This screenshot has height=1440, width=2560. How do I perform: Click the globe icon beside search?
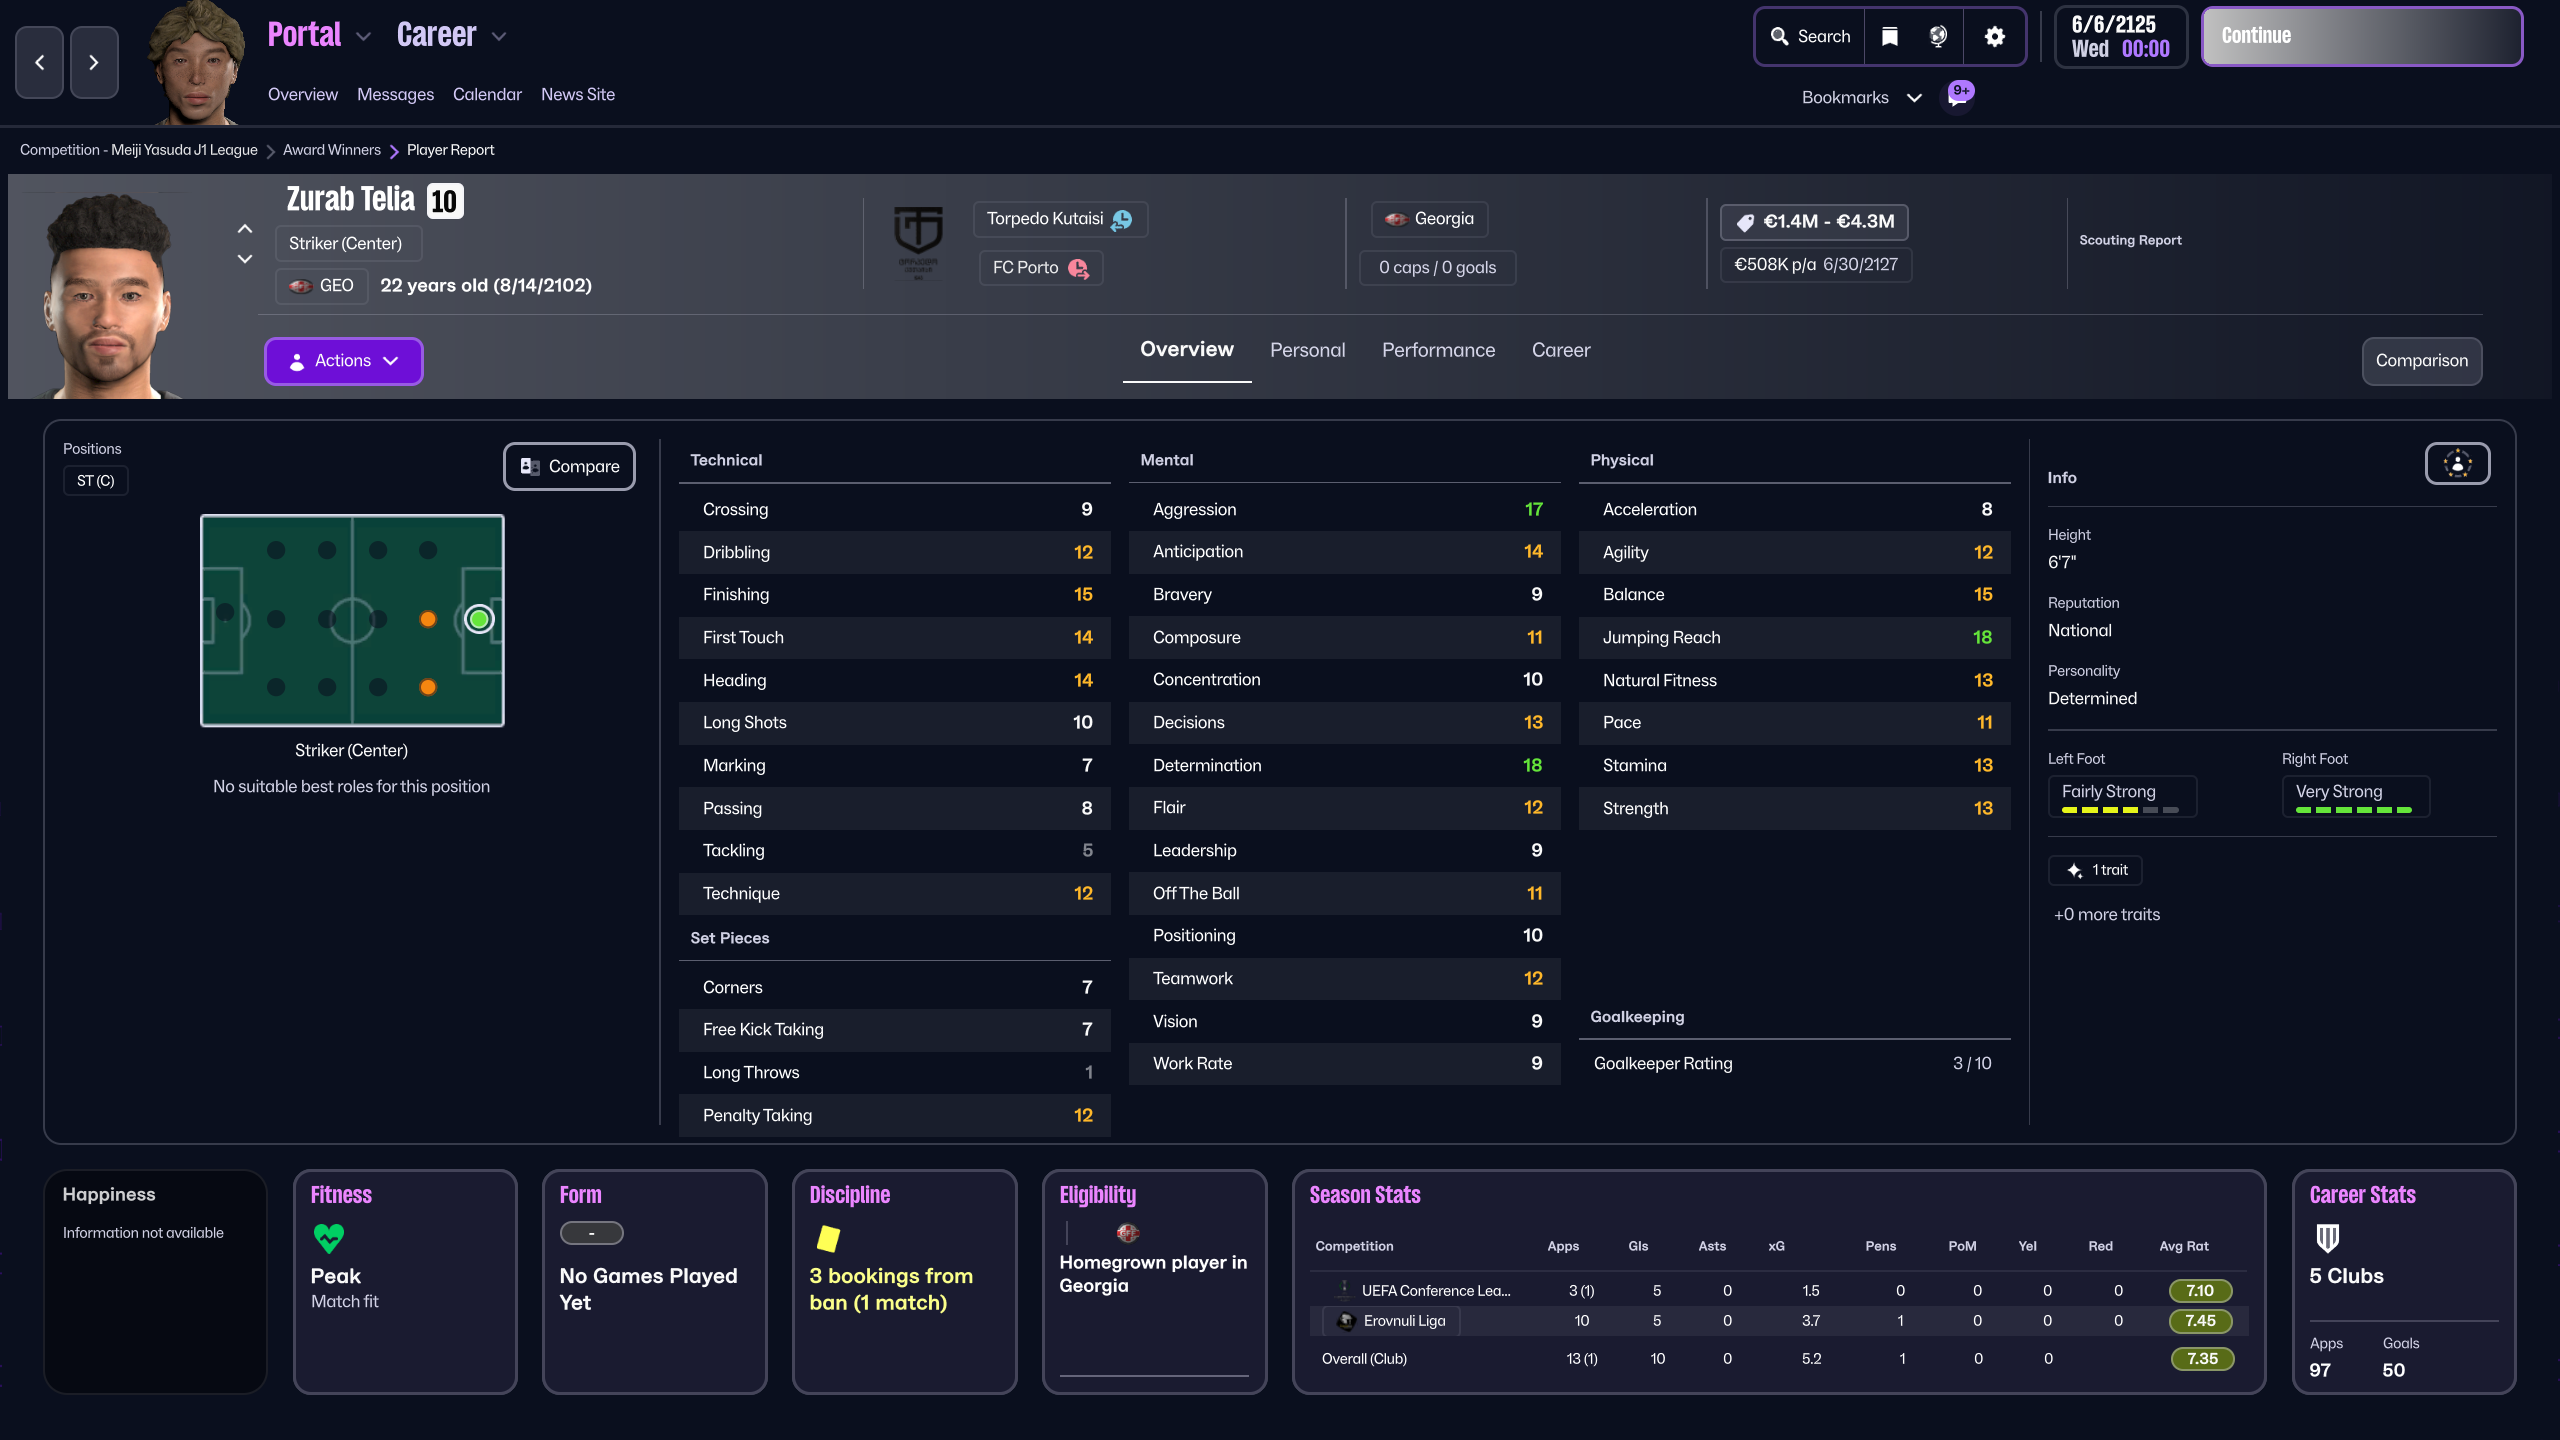tap(1938, 37)
